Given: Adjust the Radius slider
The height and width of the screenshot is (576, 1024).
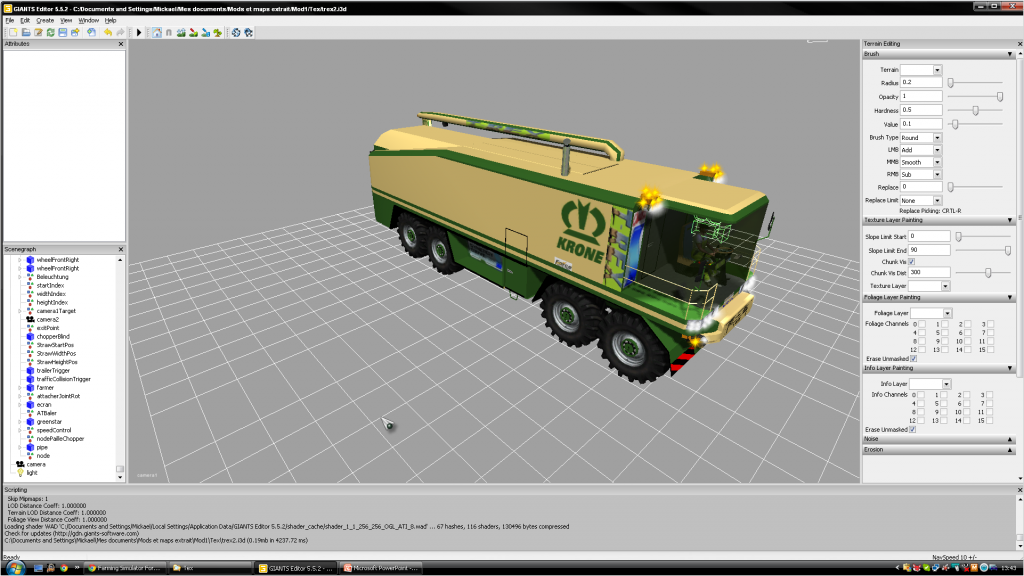Looking at the screenshot, I should [x=951, y=83].
